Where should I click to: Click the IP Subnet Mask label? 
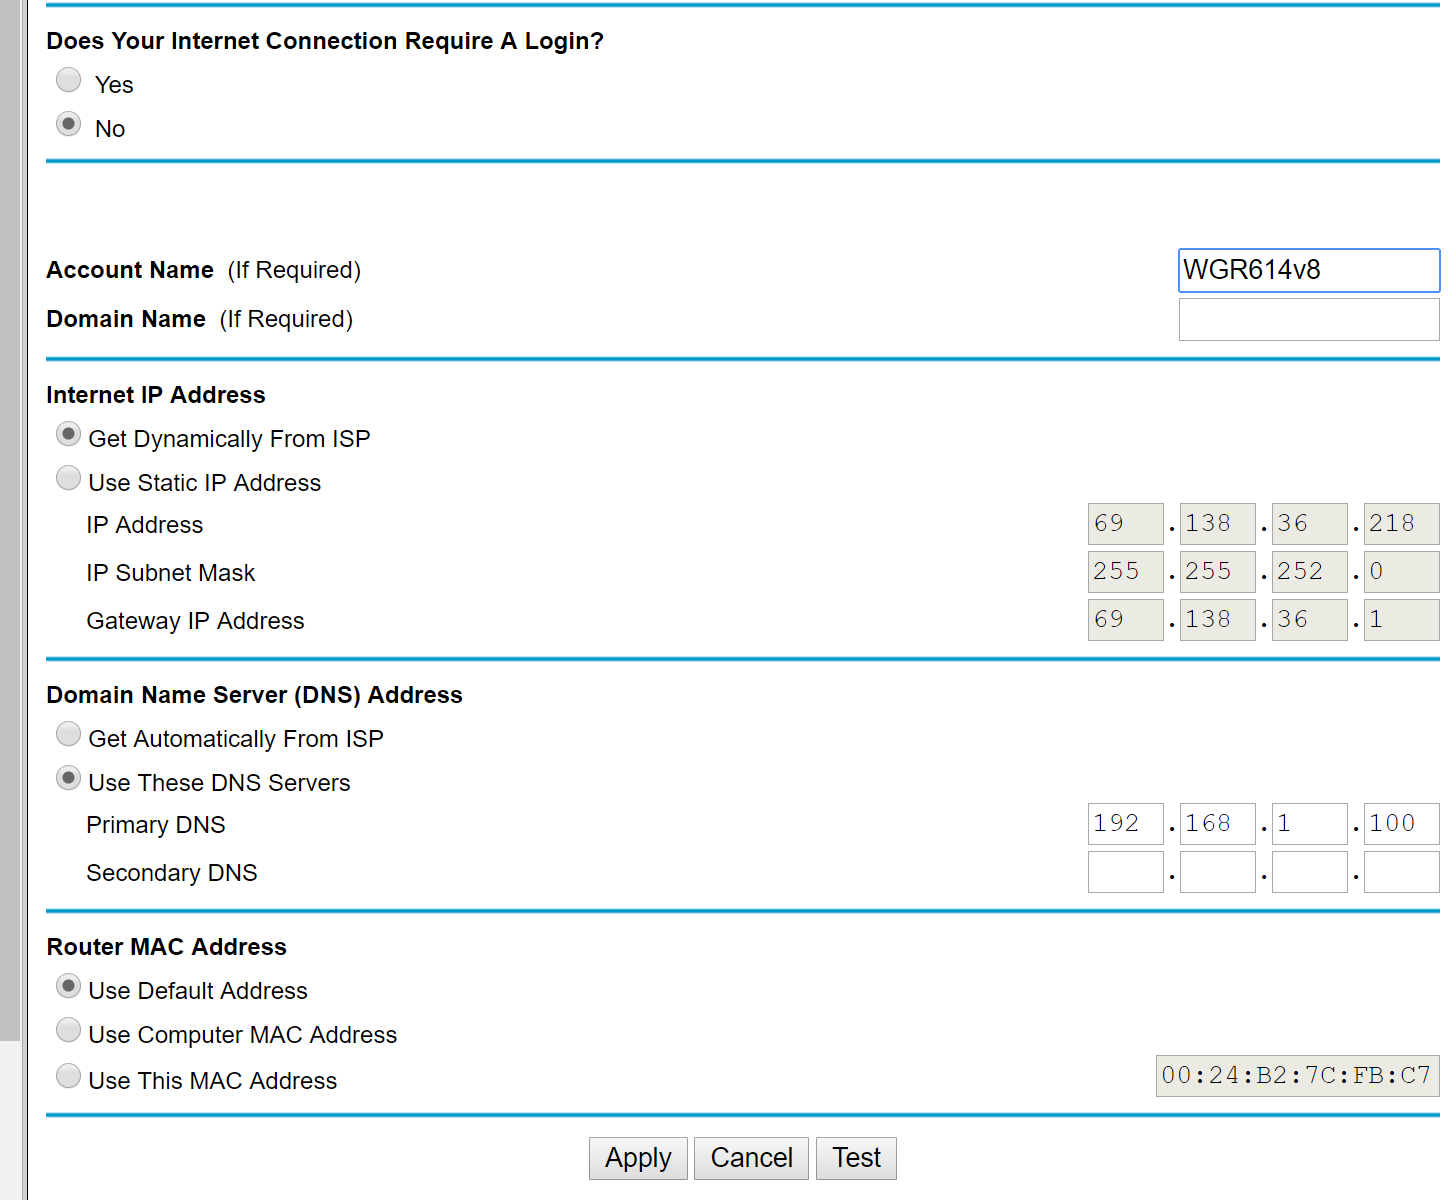click(x=171, y=573)
